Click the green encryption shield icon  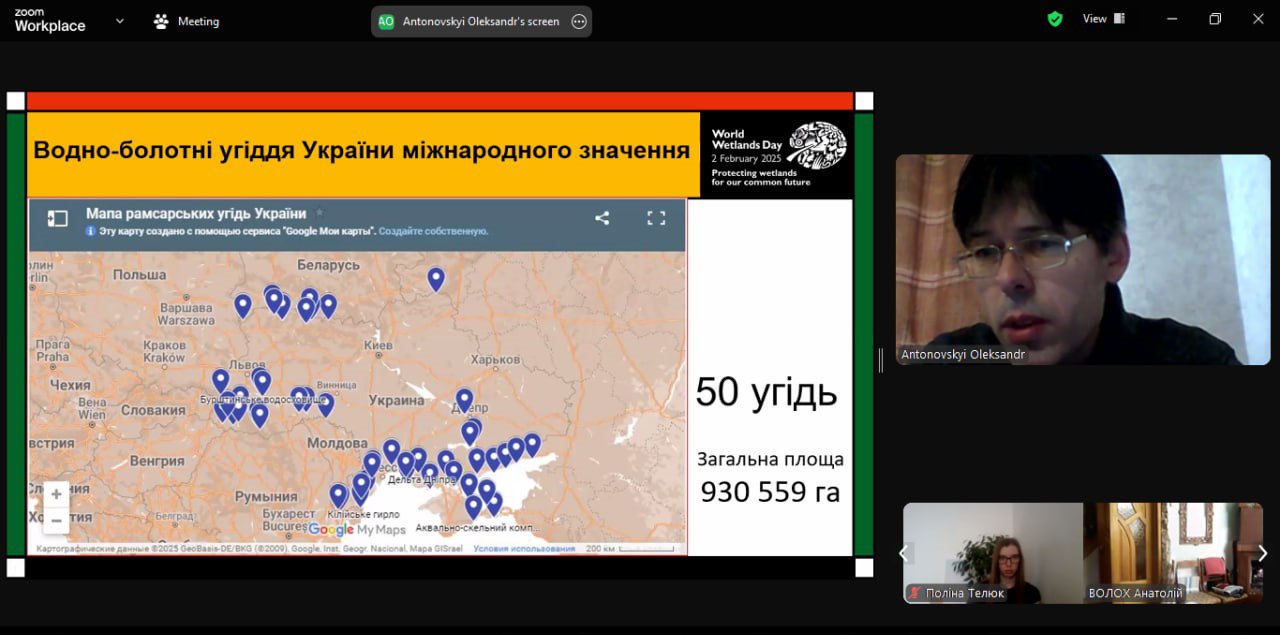[1055, 19]
